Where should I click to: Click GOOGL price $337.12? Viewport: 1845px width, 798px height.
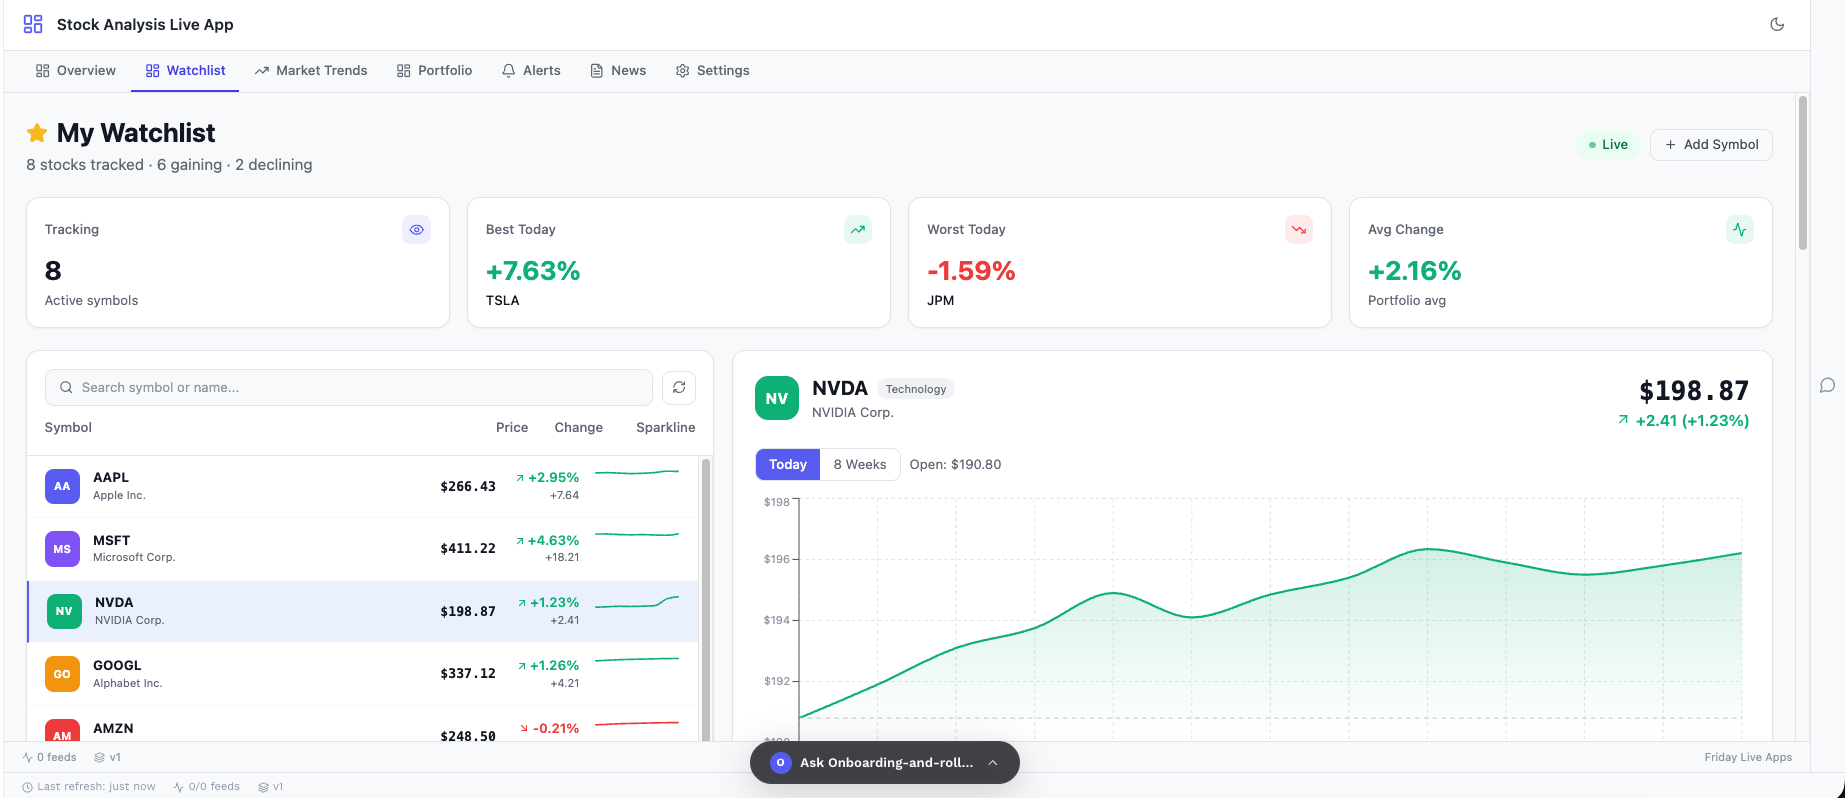point(468,673)
